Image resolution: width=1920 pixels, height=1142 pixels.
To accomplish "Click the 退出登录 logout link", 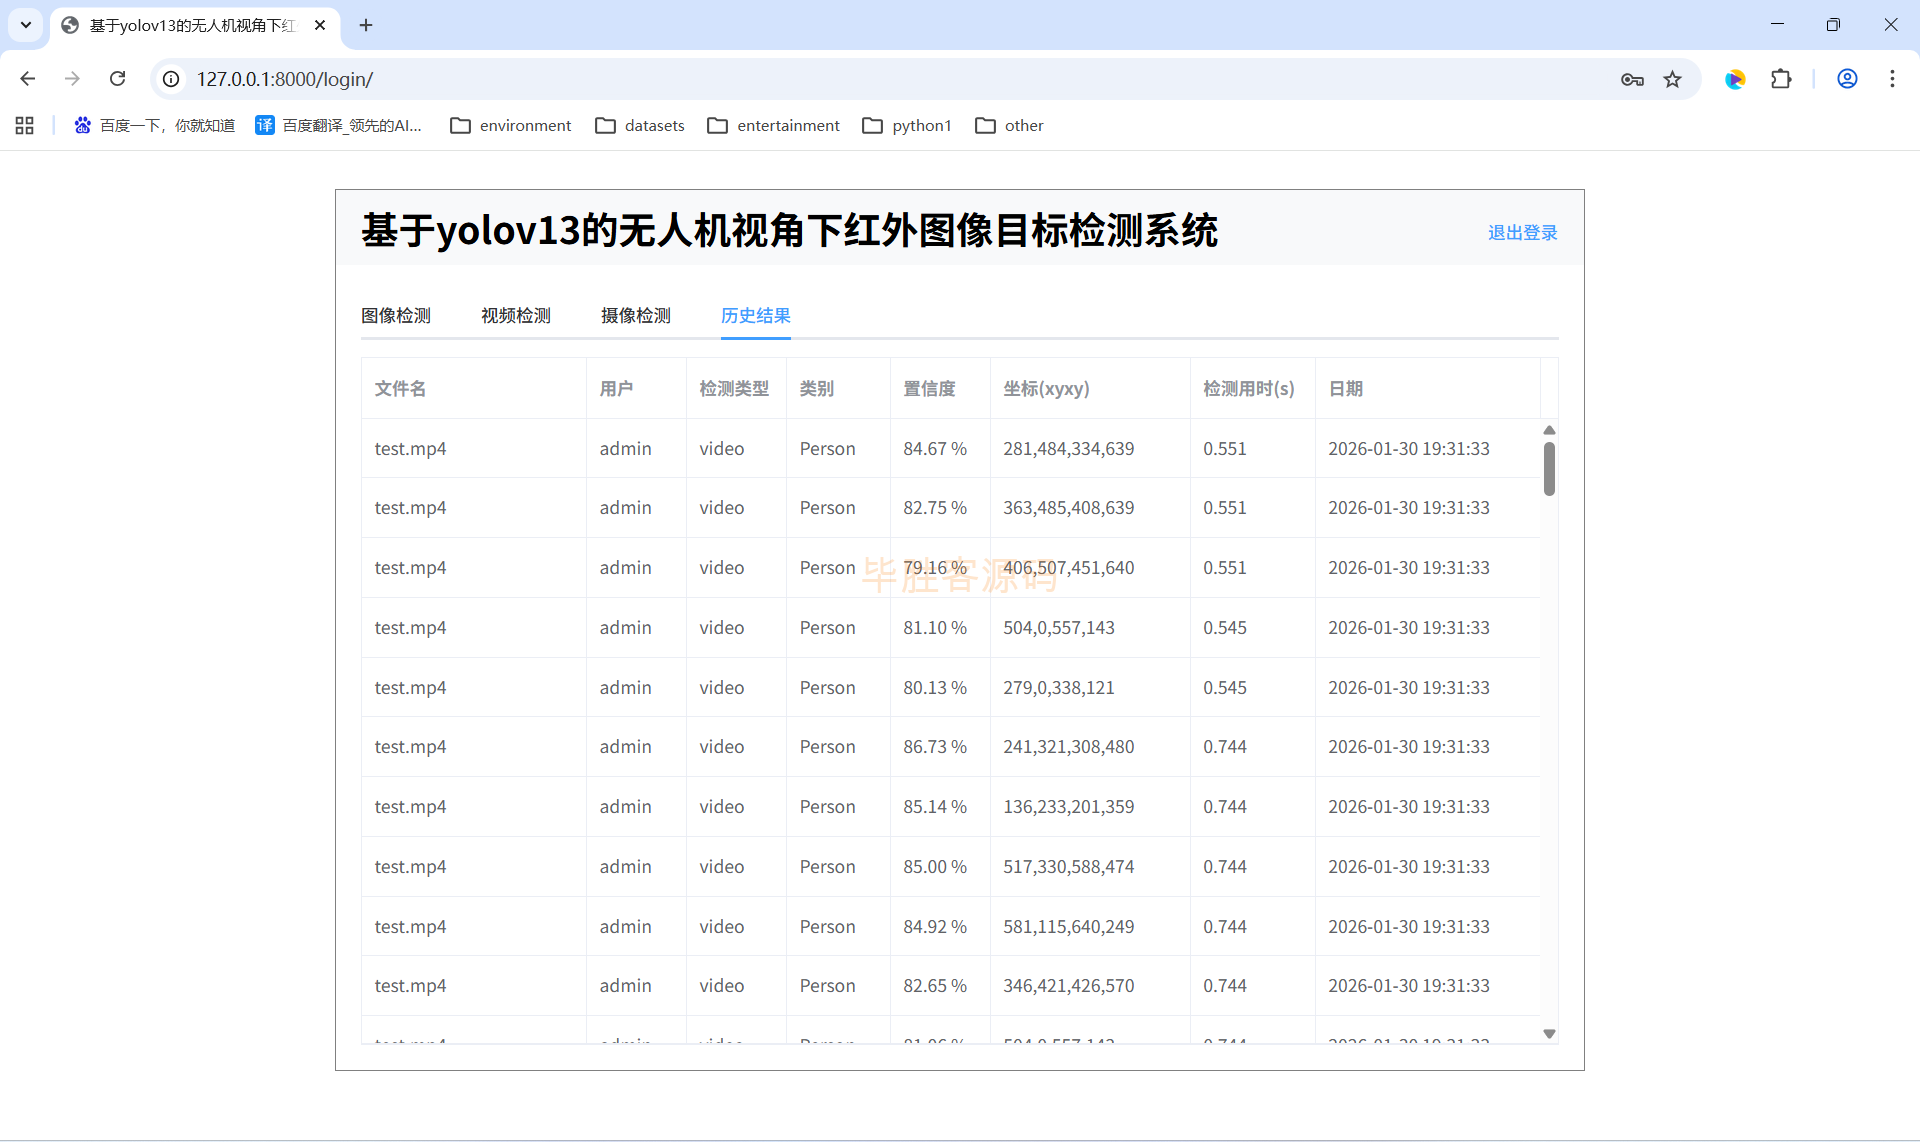I will point(1522,233).
